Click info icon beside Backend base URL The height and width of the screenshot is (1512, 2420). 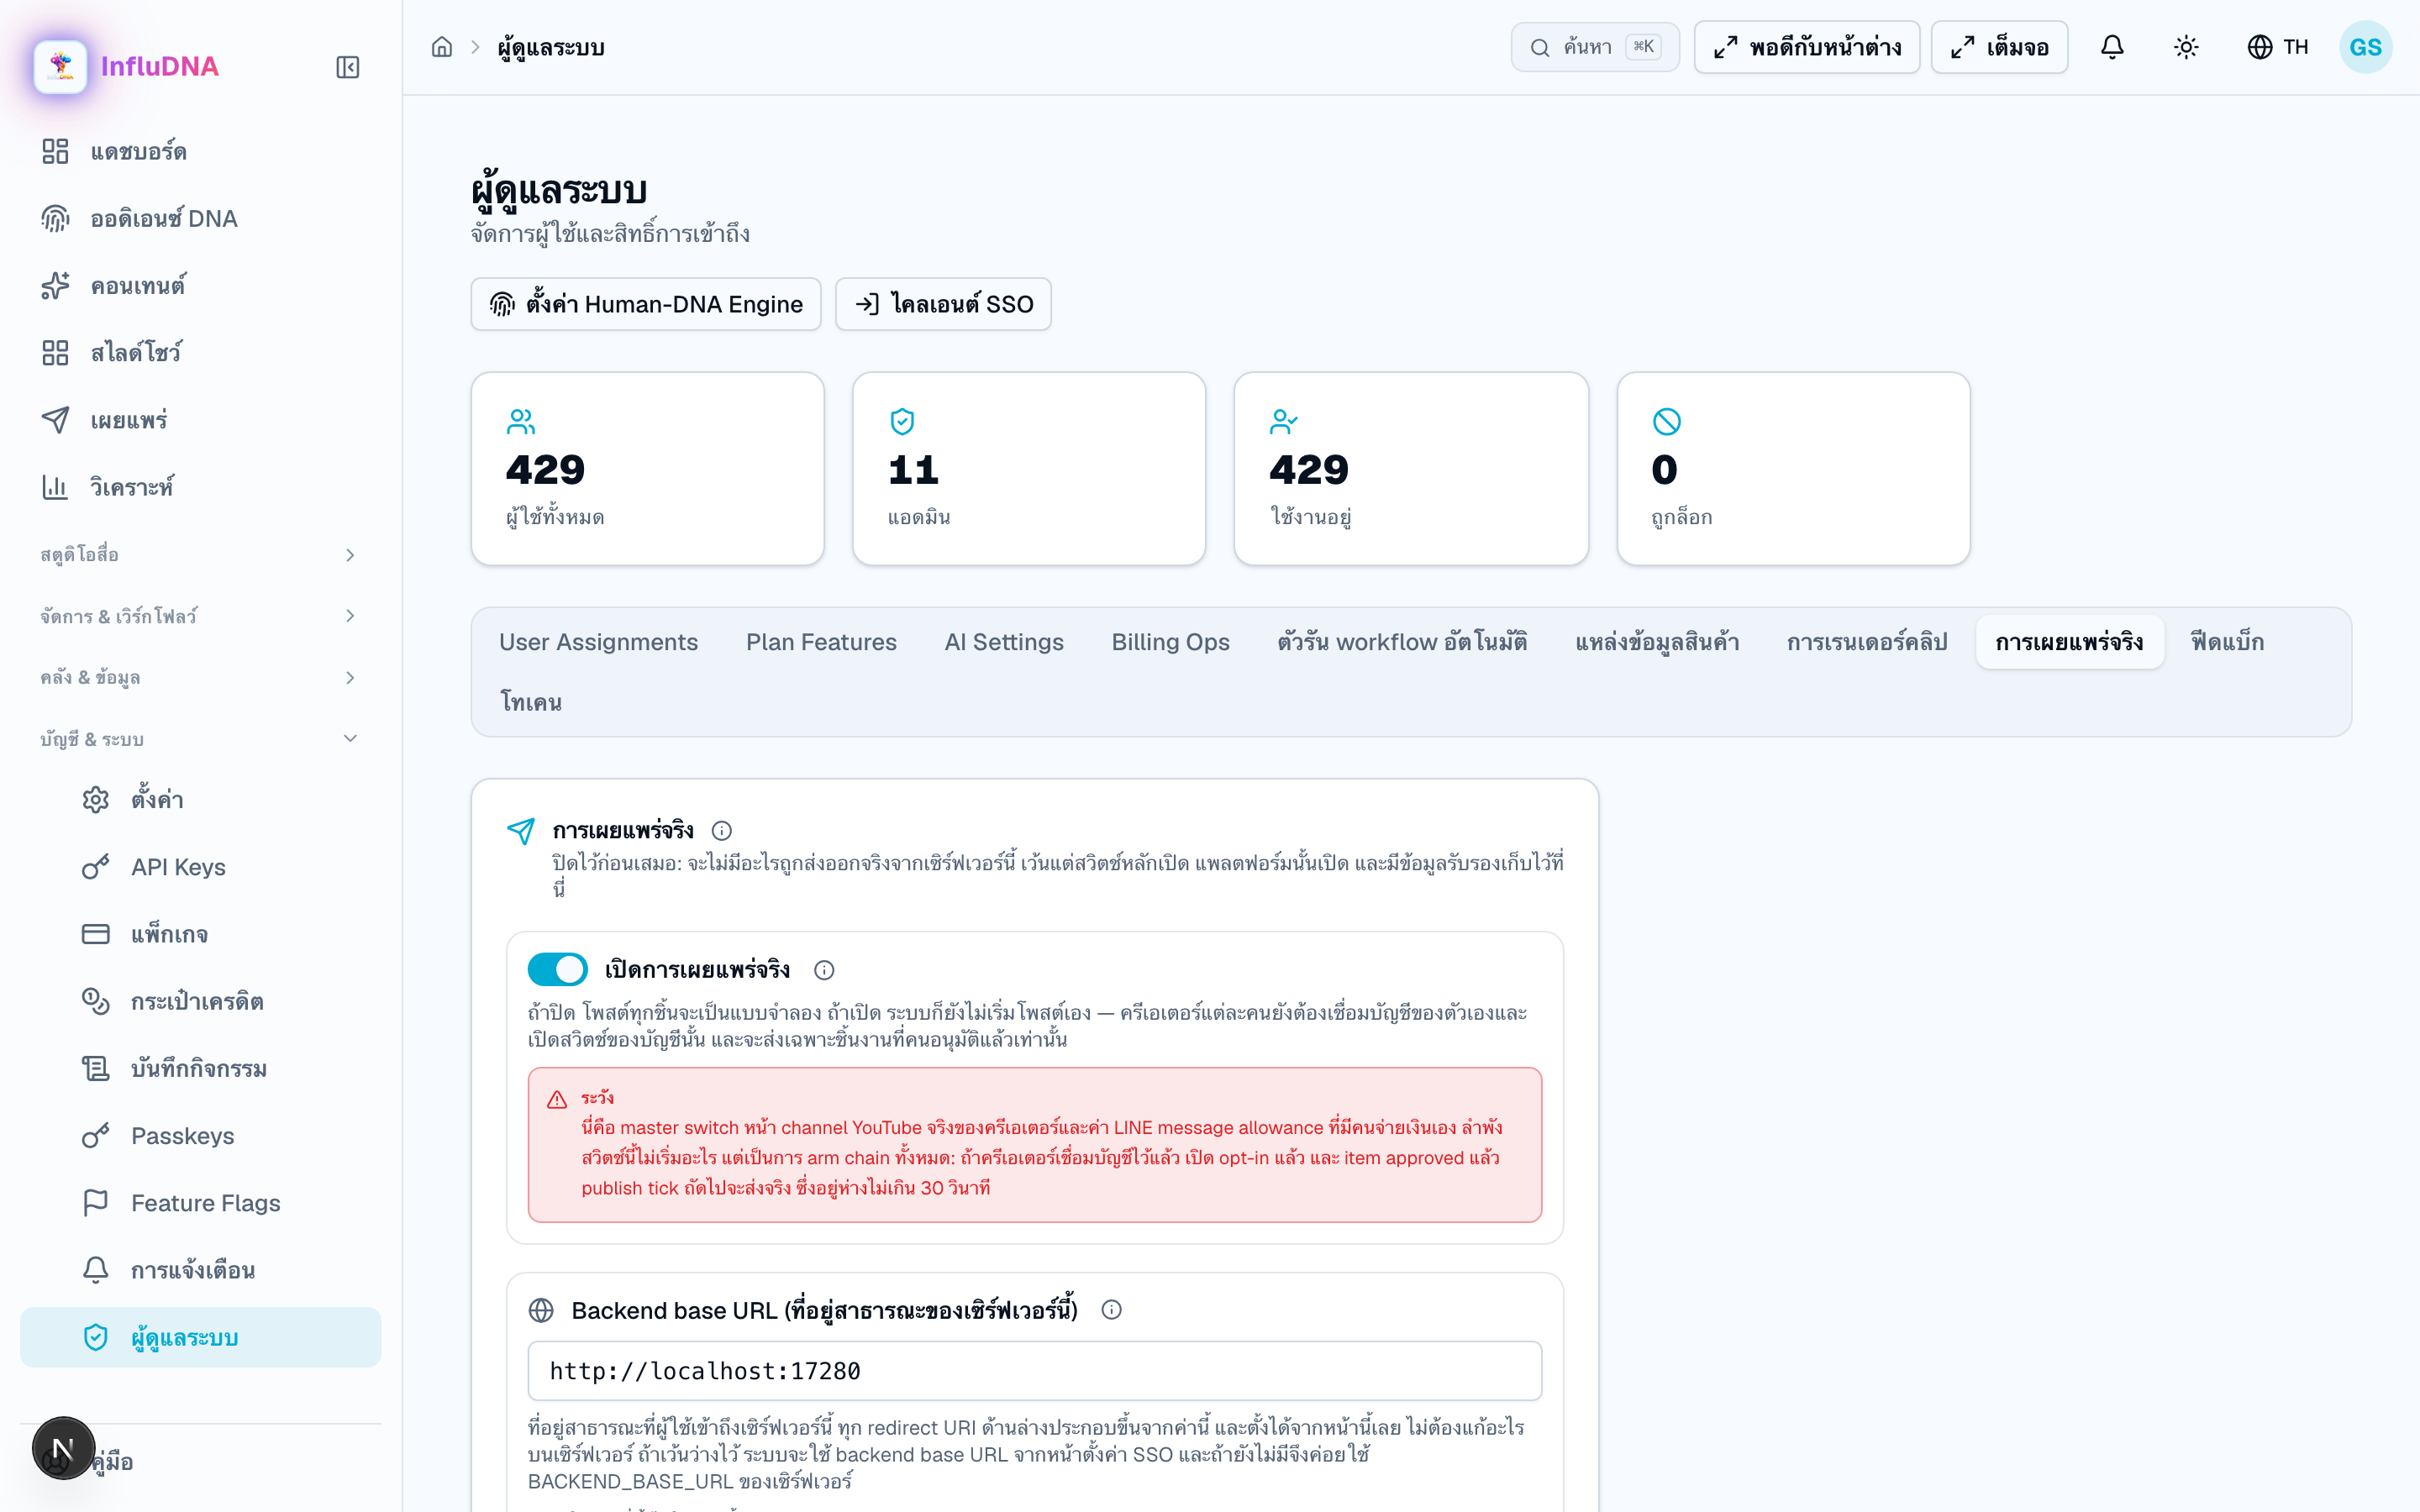coord(1111,1310)
